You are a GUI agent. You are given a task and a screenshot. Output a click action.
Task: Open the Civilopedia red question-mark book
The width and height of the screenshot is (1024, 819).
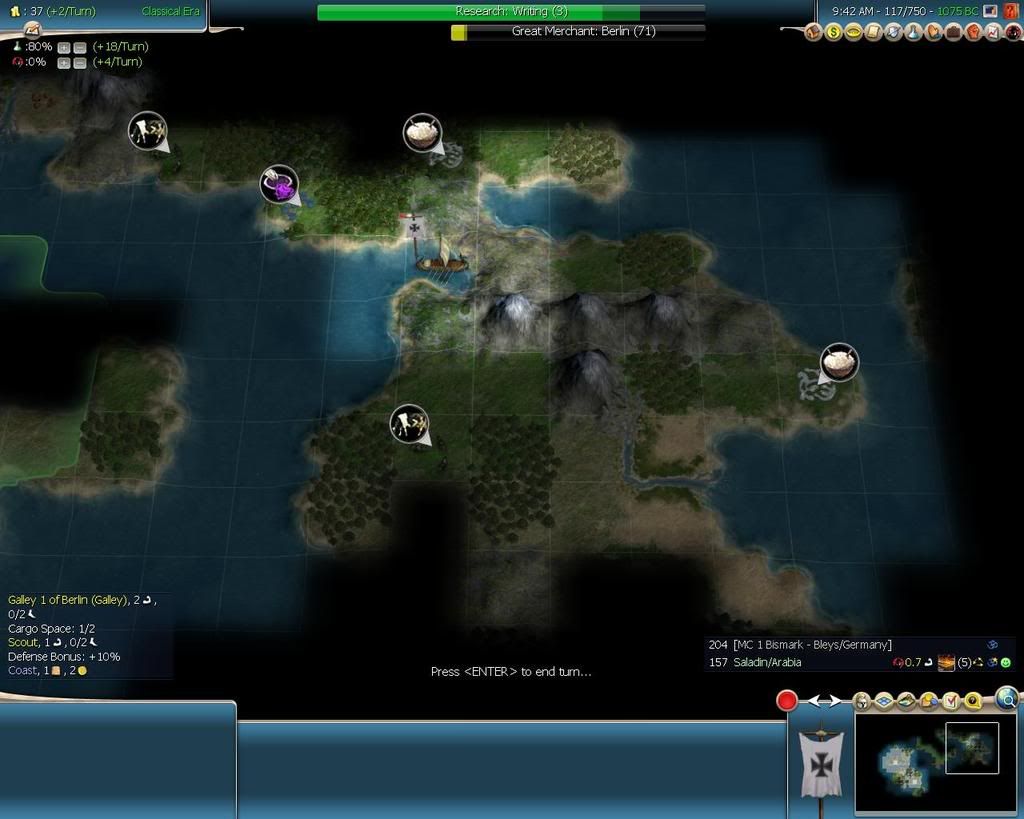(x=1011, y=11)
